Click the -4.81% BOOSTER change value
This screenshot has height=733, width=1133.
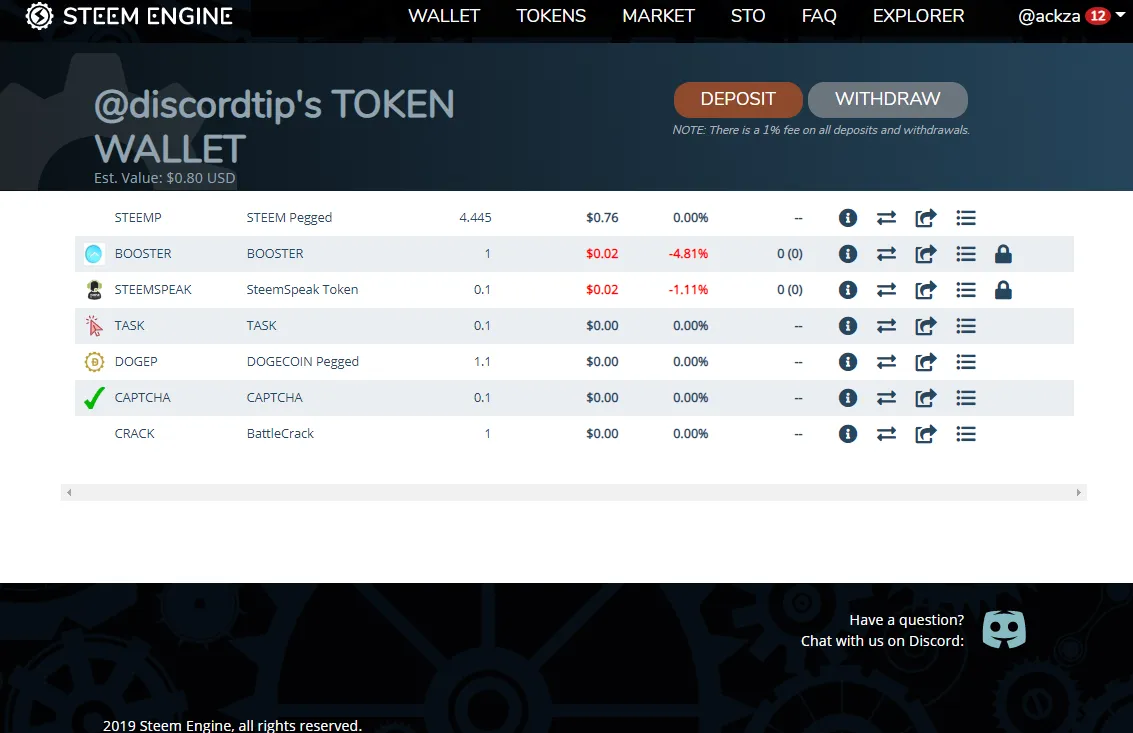[688, 254]
